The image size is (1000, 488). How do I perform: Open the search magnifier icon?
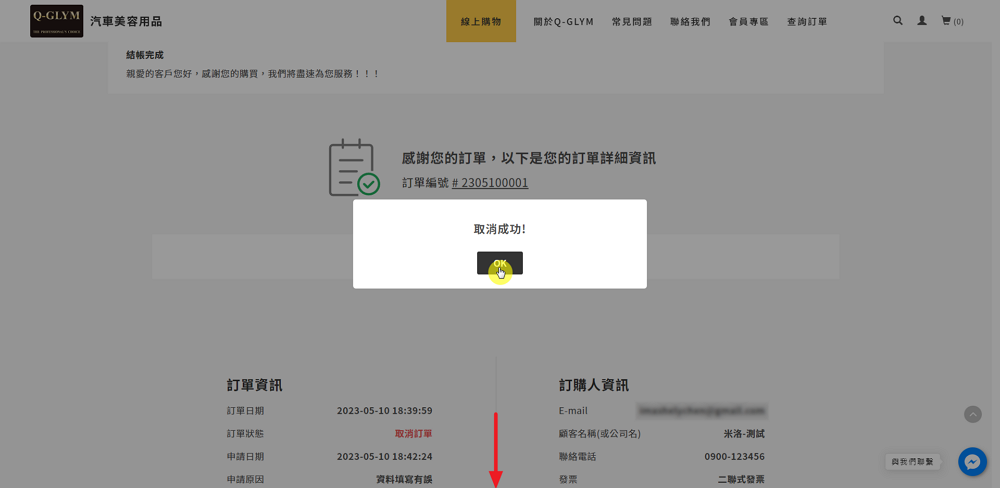(x=897, y=20)
